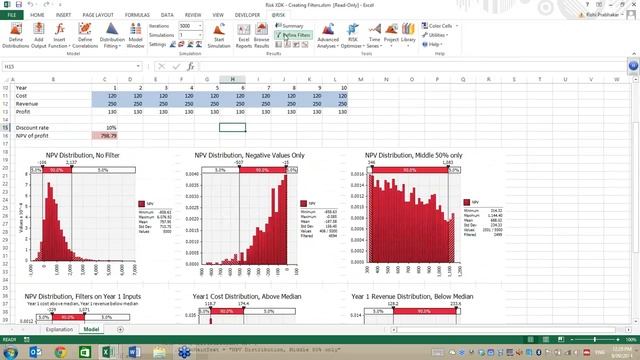Click zoom in plus button
The width and height of the screenshot is (640, 360).
pos(618,339)
